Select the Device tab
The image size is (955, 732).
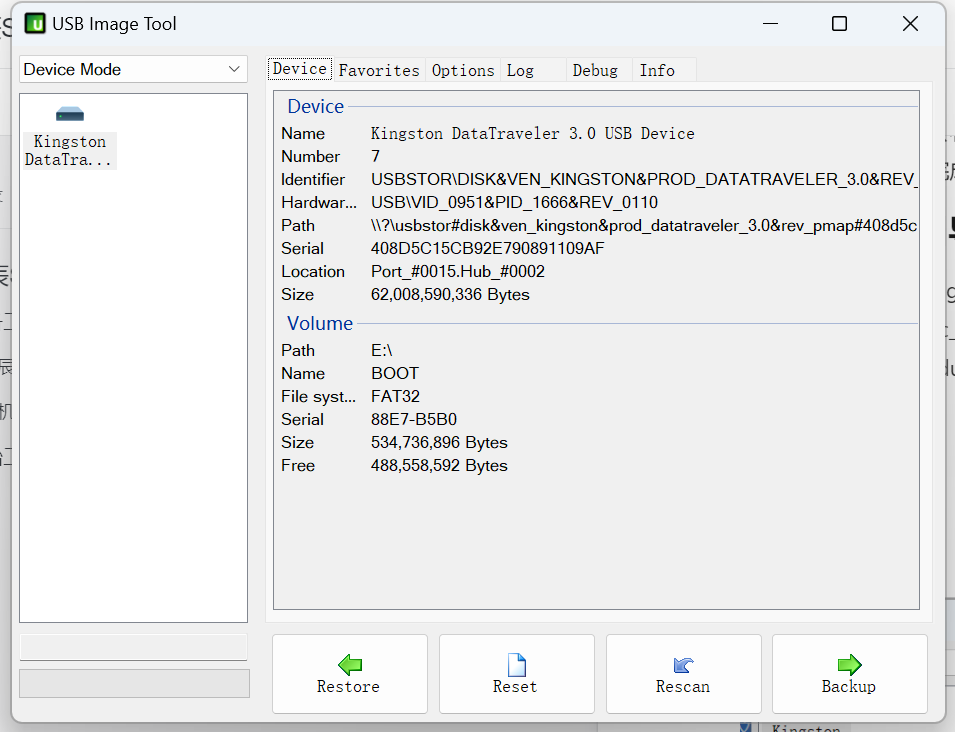pos(300,69)
